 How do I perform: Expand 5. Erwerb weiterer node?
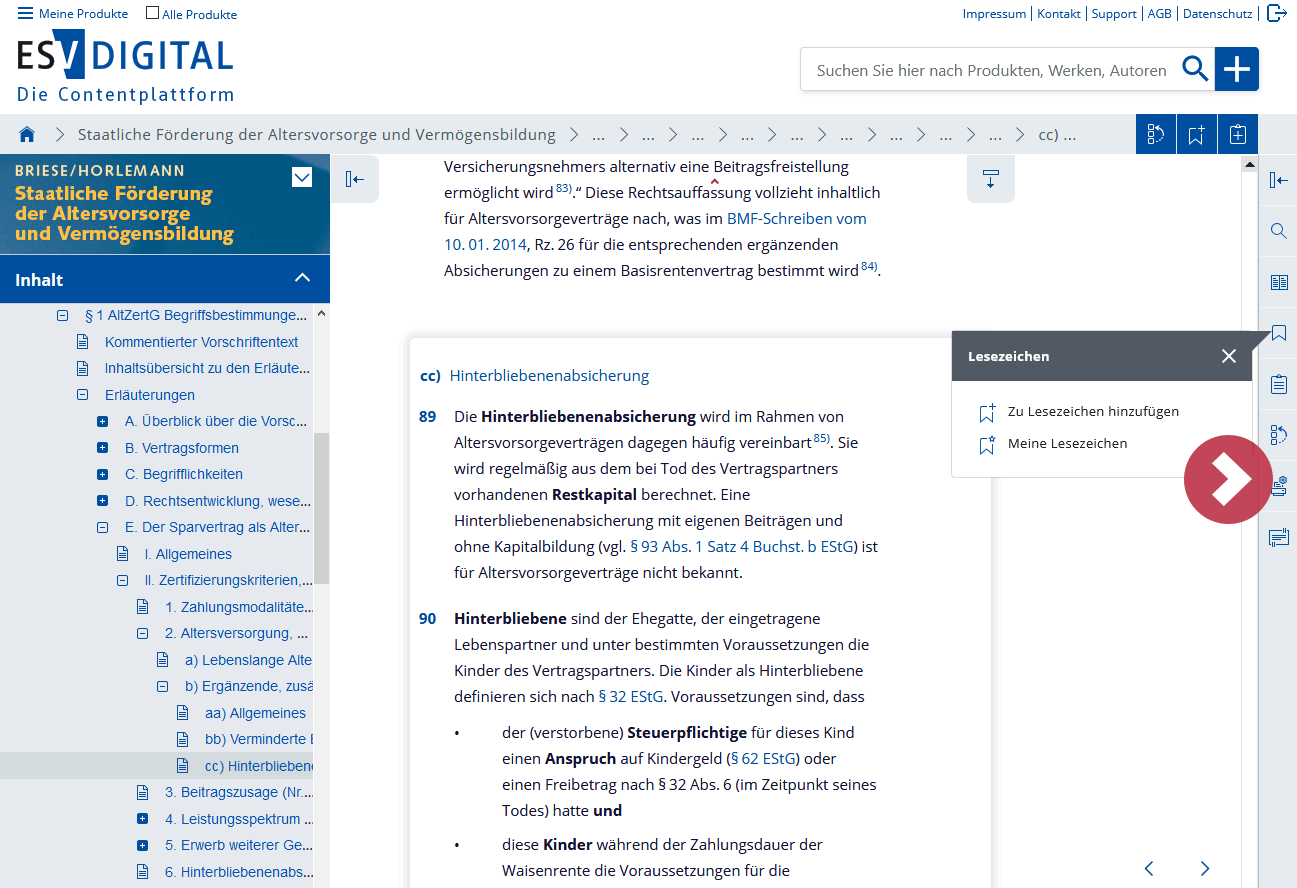(x=142, y=845)
